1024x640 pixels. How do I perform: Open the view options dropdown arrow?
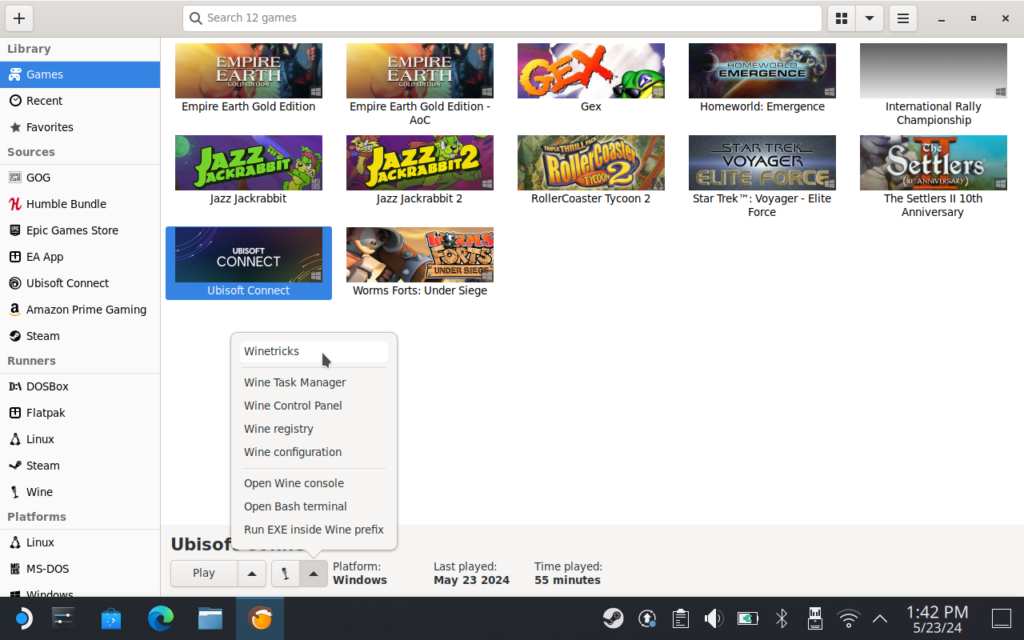click(869, 18)
